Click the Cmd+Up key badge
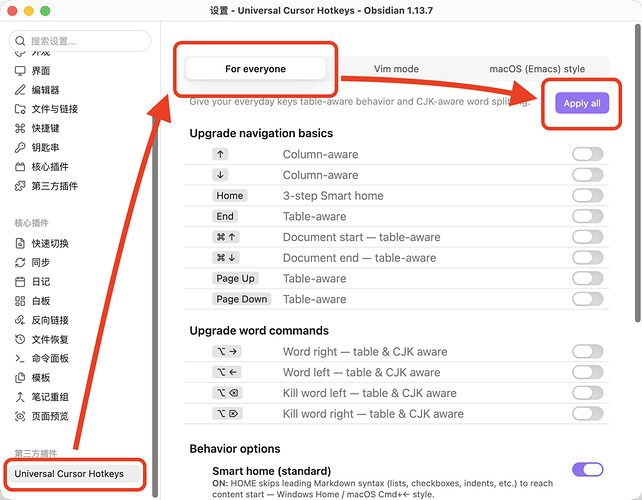 [226, 237]
